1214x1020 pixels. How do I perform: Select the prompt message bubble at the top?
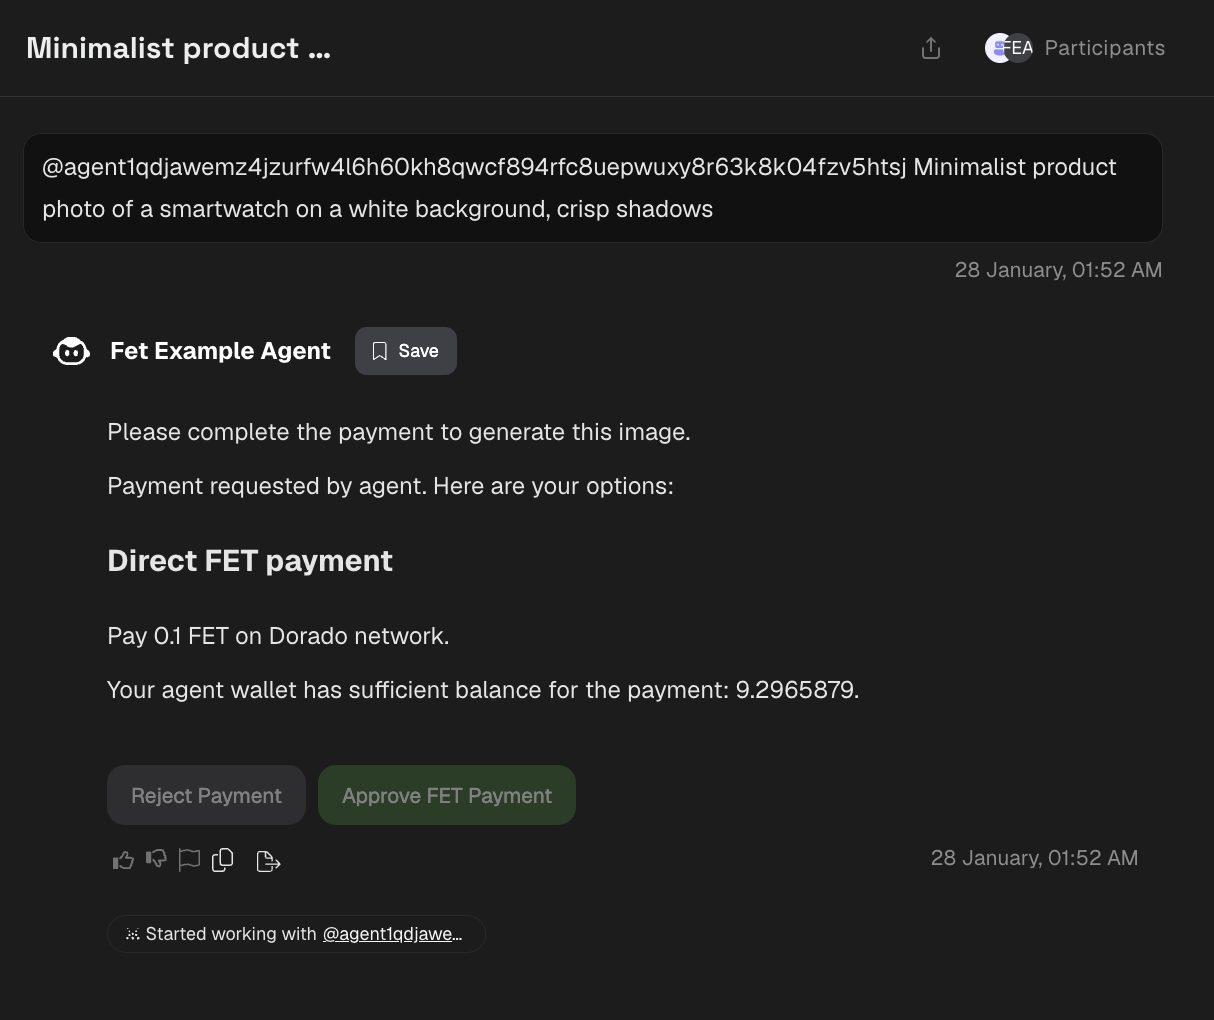pyautogui.click(x=592, y=188)
